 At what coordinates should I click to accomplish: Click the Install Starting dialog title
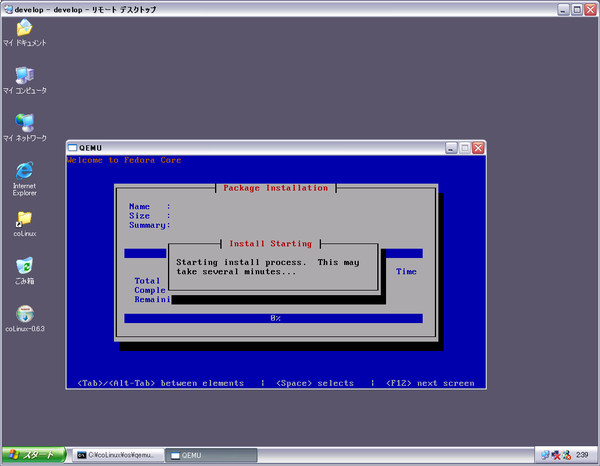pyautogui.click(x=271, y=244)
